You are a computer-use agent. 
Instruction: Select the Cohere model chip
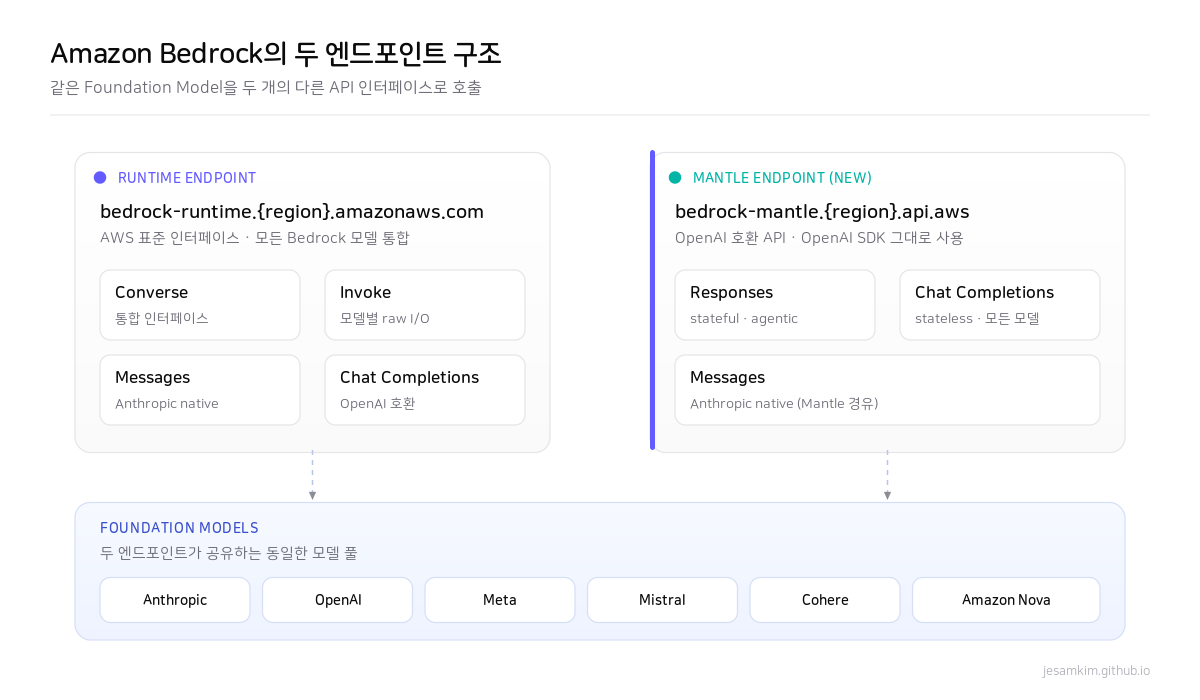coord(825,600)
